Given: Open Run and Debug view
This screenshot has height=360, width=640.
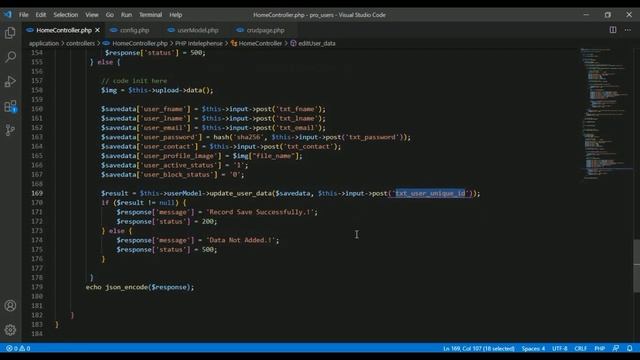Looking at the screenshot, I should 10,81.
